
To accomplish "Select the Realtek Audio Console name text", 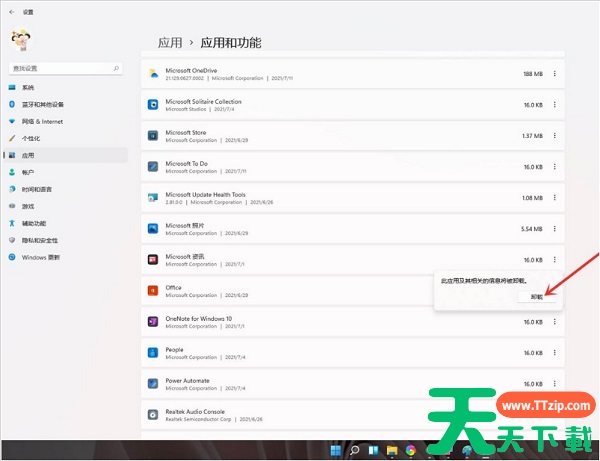I will (x=195, y=412).
